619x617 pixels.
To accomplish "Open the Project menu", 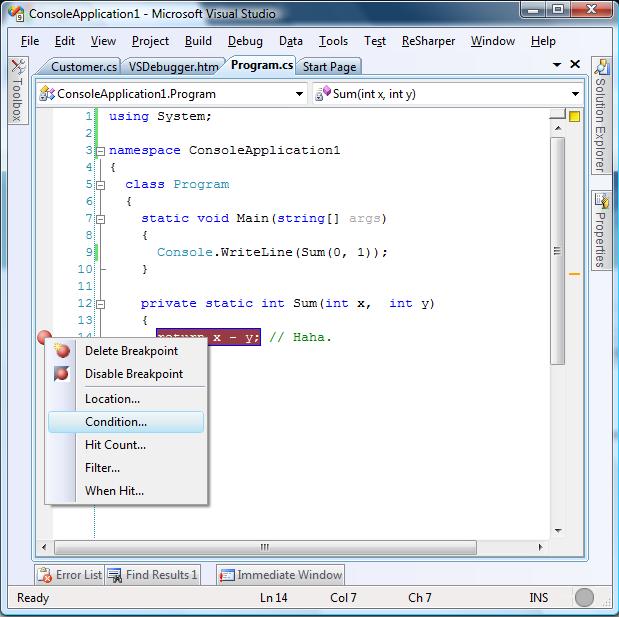I will (x=150, y=41).
